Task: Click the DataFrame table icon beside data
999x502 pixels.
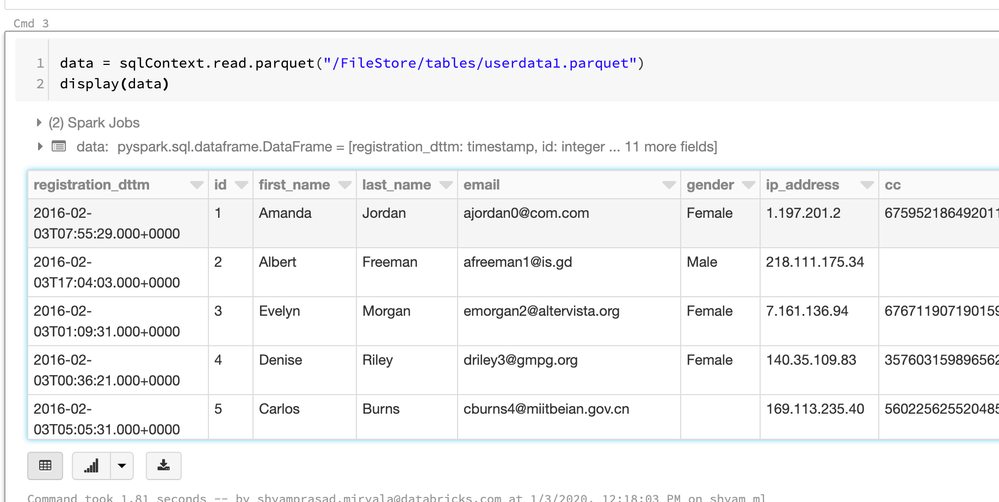Action: 59,147
